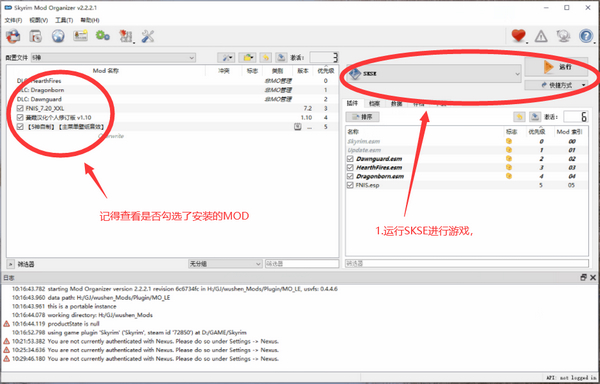Click the mod list filter input field
Viewport: 600px width, 384px height.
coord(302,264)
